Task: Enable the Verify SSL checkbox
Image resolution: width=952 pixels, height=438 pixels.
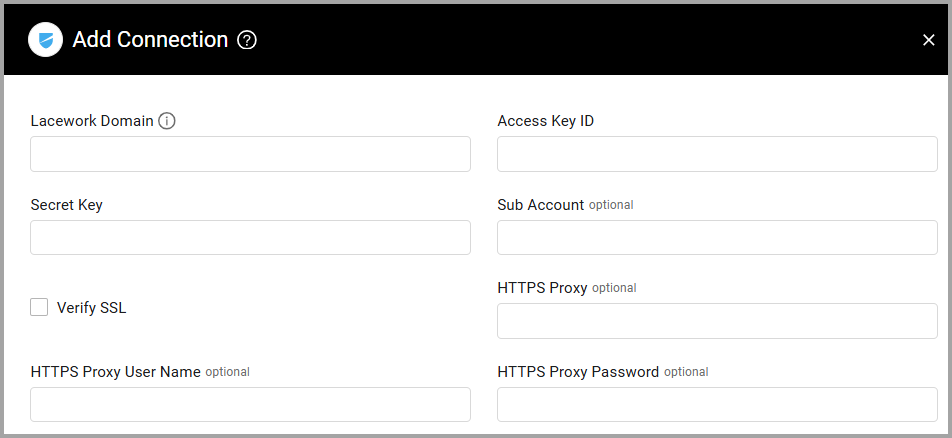Action: tap(39, 307)
